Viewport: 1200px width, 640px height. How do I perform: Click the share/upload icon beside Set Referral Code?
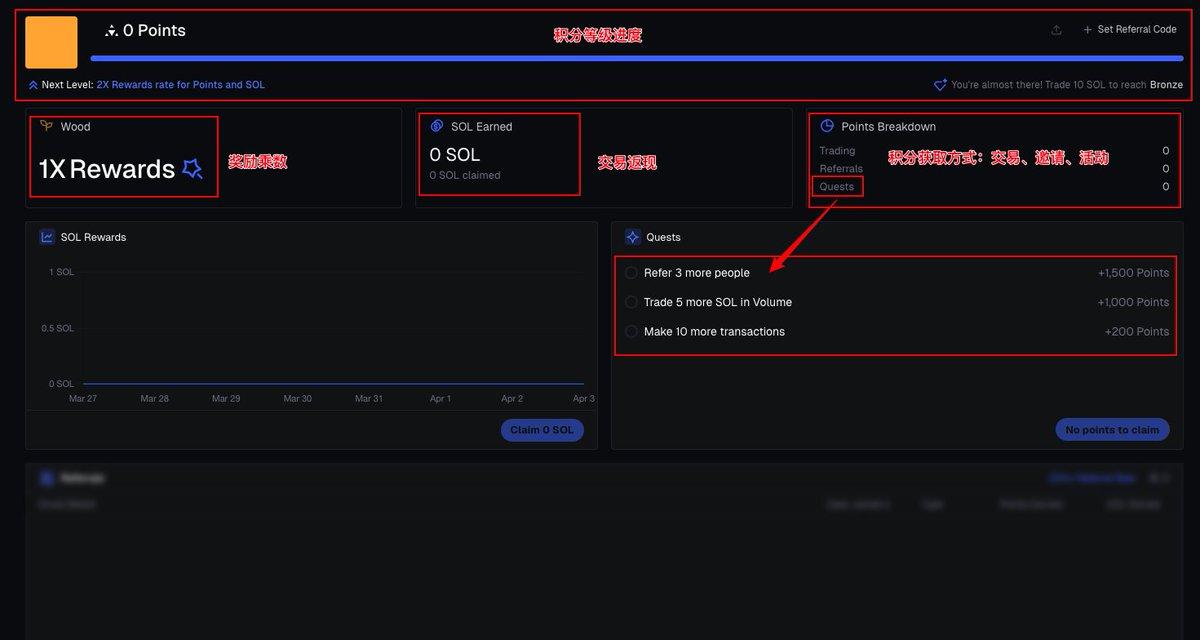(x=1056, y=30)
